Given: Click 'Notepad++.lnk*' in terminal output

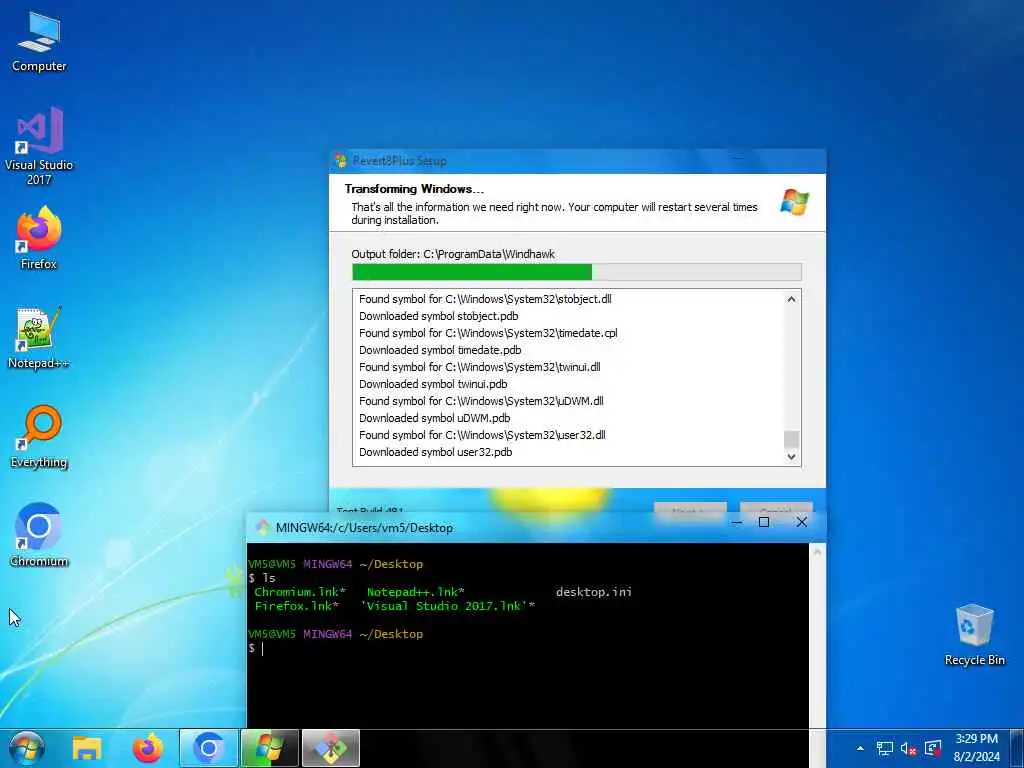Looking at the screenshot, I should pyautogui.click(x=415, y=592).
